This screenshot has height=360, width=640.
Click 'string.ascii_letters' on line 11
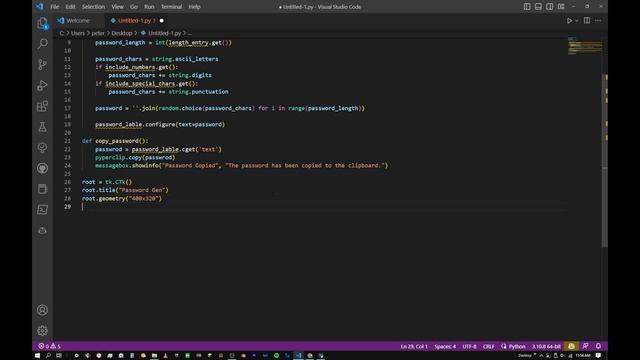pos(185,59)
